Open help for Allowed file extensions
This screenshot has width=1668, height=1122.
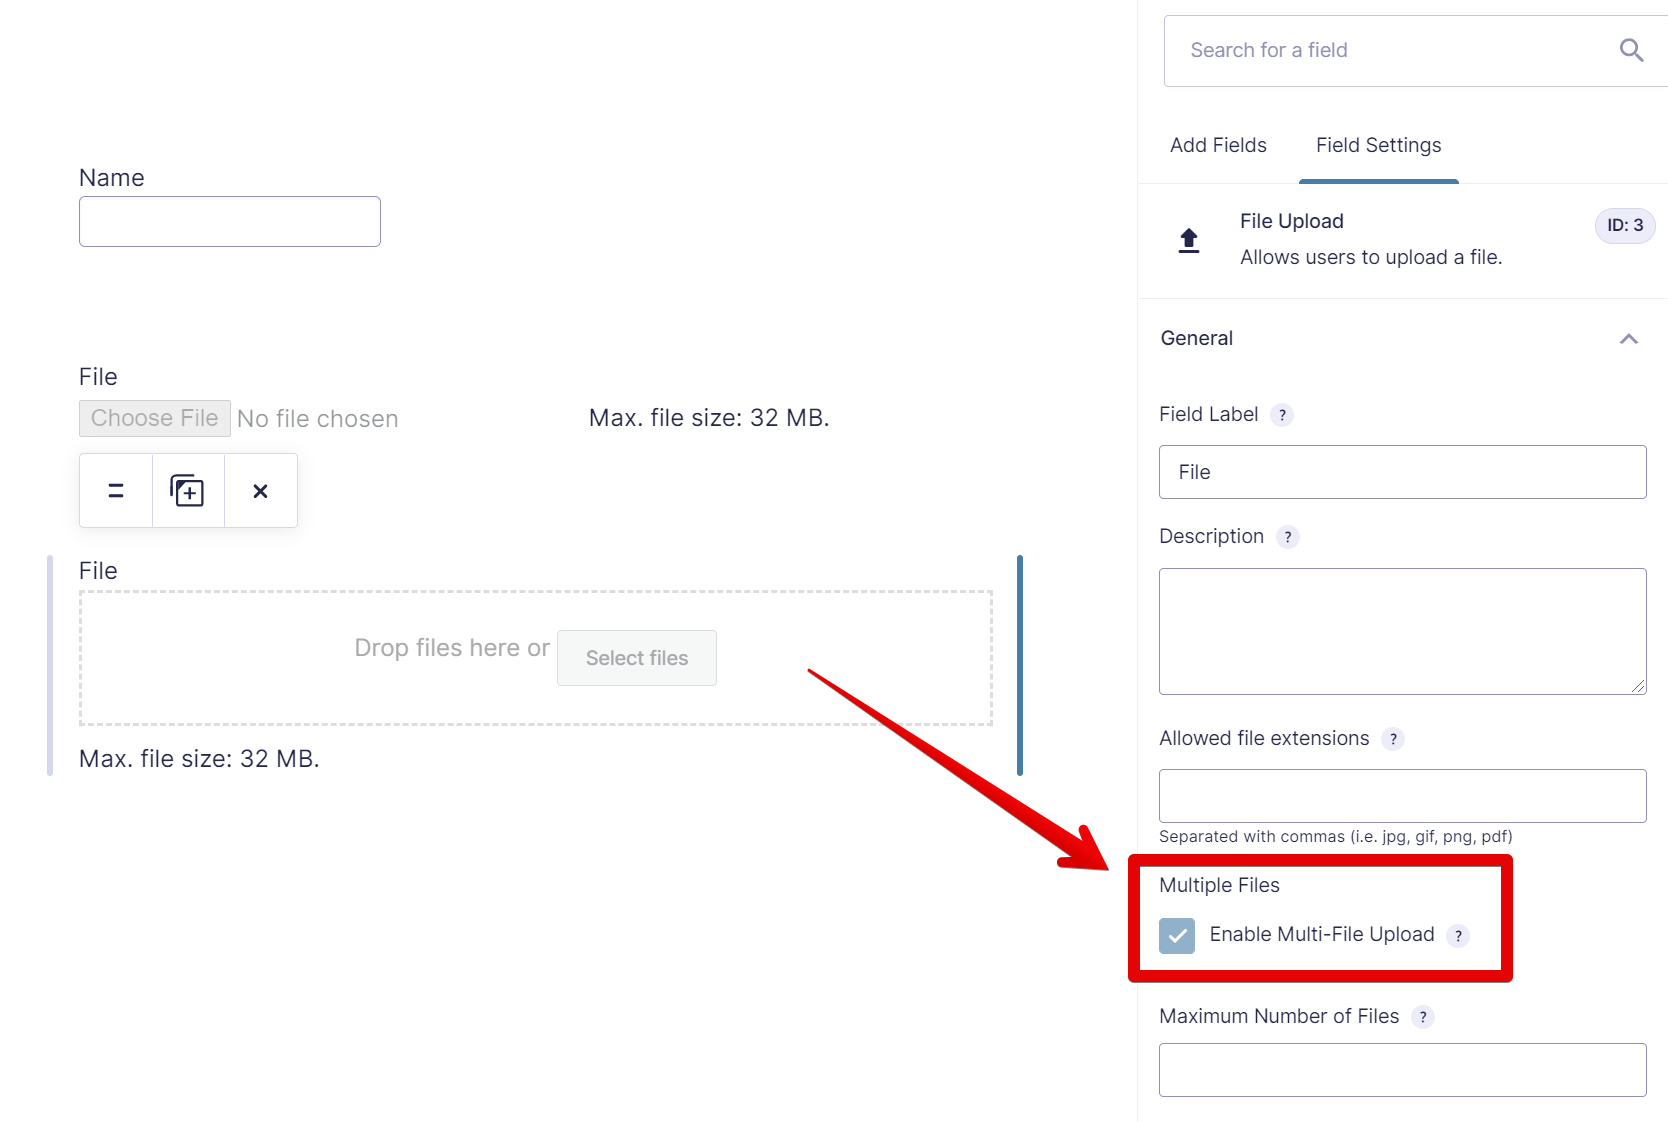(x=1393, y=739)
